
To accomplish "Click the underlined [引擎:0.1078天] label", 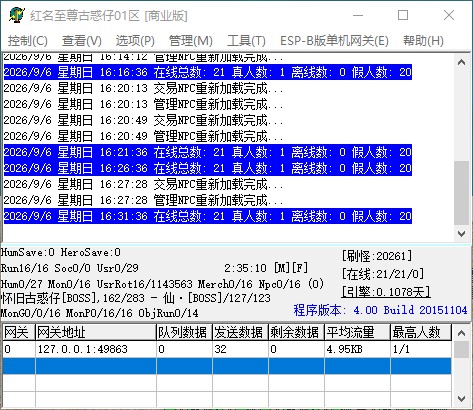I will click(386, 292).
